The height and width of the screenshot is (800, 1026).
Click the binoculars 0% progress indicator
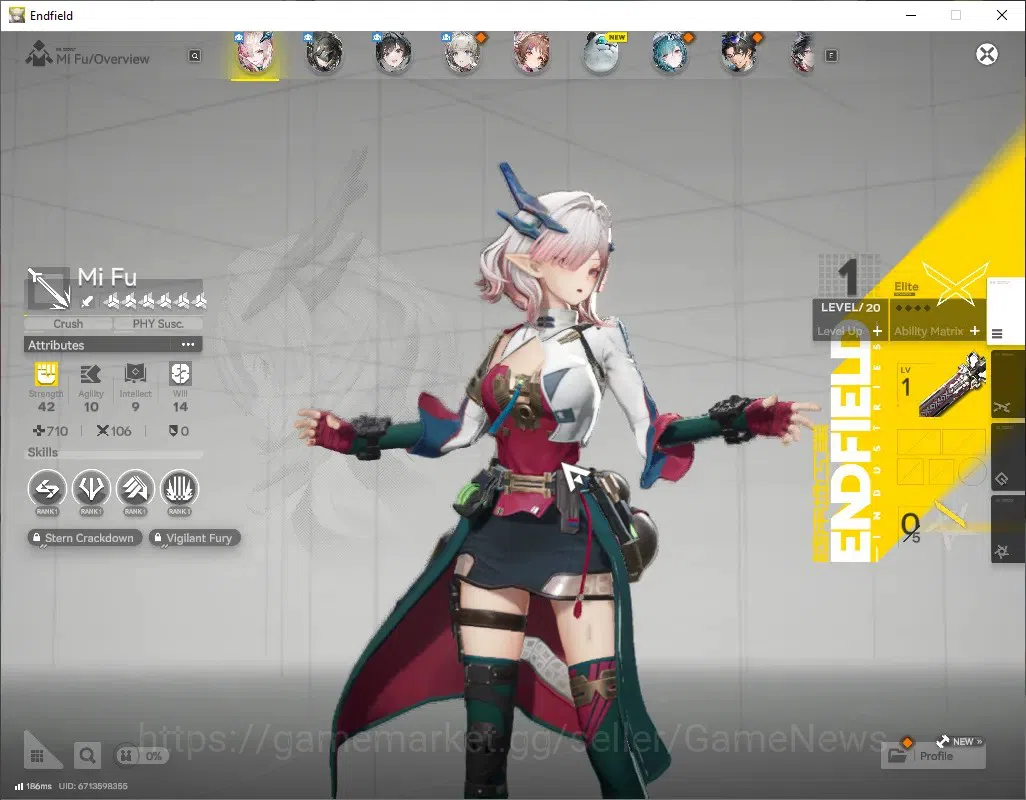click(x=141, y=756)
